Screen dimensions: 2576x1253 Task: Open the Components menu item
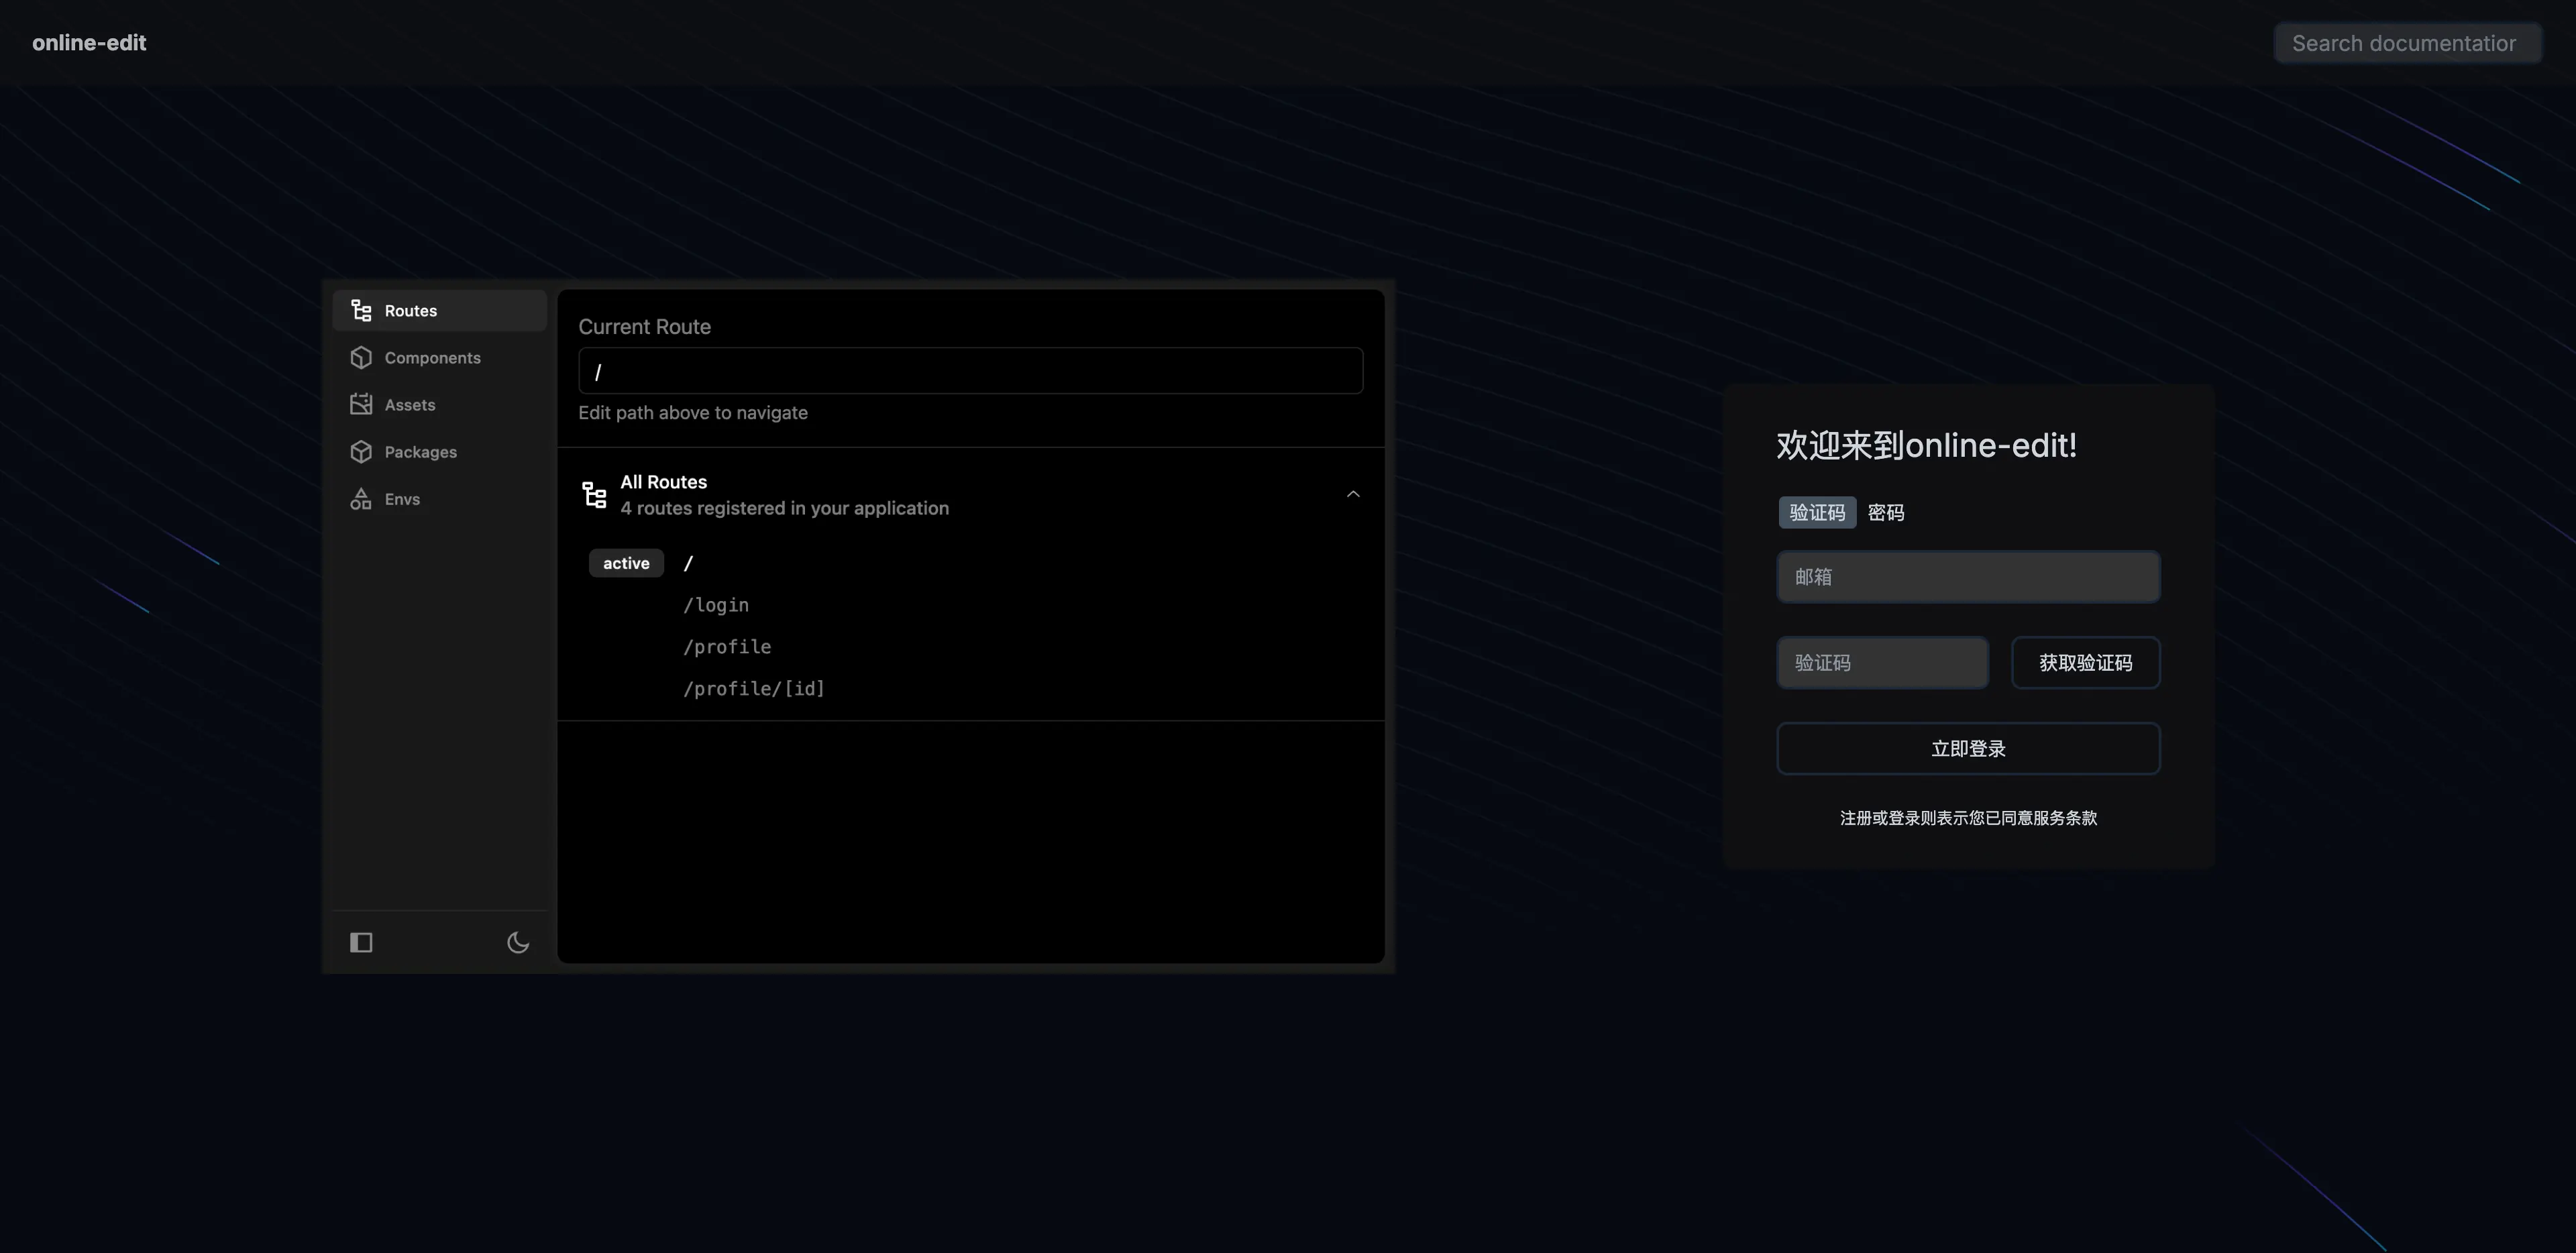coord(439,358)
